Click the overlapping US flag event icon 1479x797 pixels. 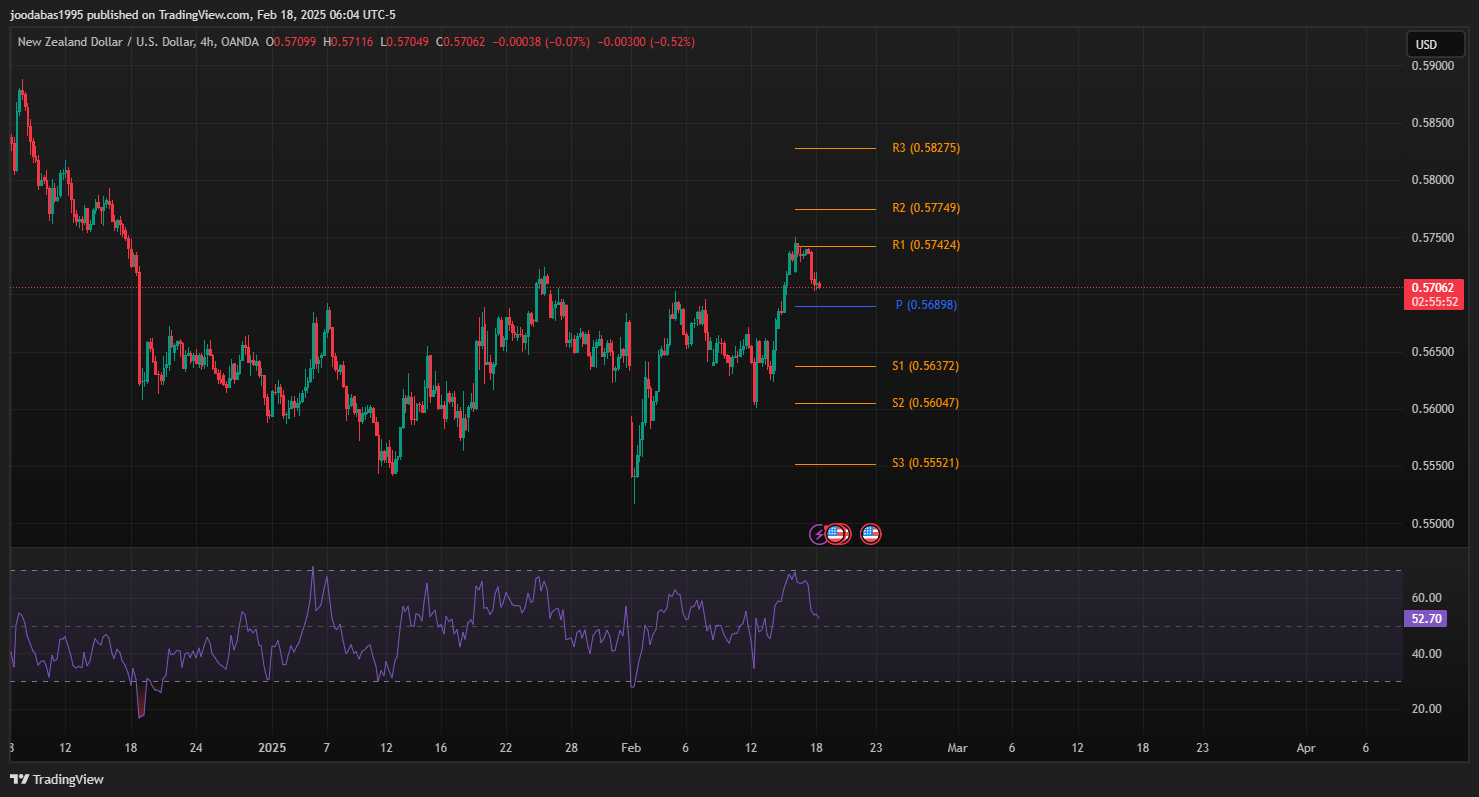tap(837, 534)
